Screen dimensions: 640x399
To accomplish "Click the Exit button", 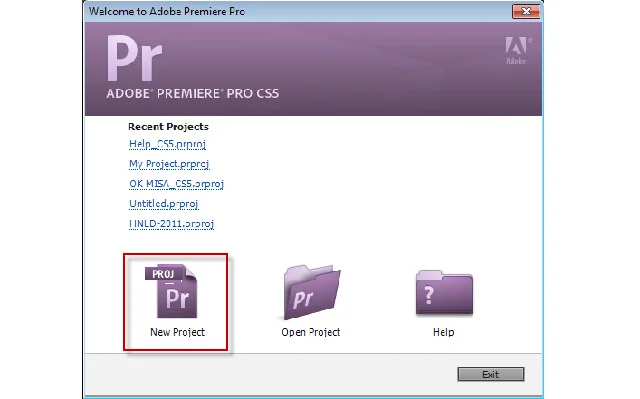I will 491,374.
